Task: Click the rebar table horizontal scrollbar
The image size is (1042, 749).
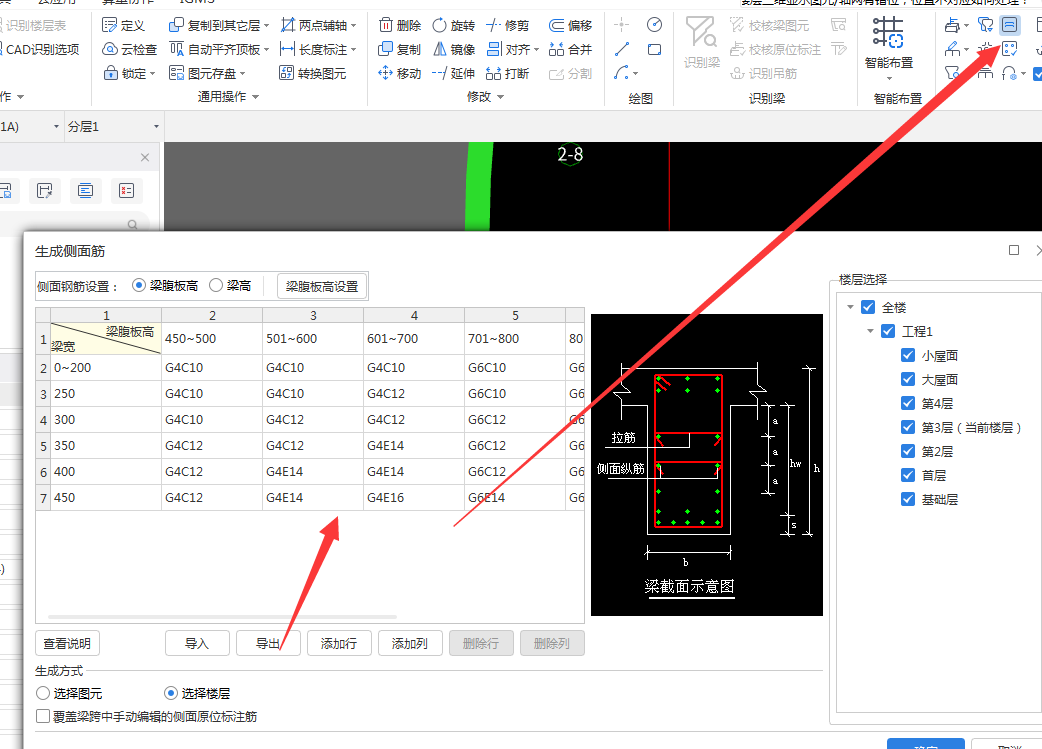Action: 223,617
